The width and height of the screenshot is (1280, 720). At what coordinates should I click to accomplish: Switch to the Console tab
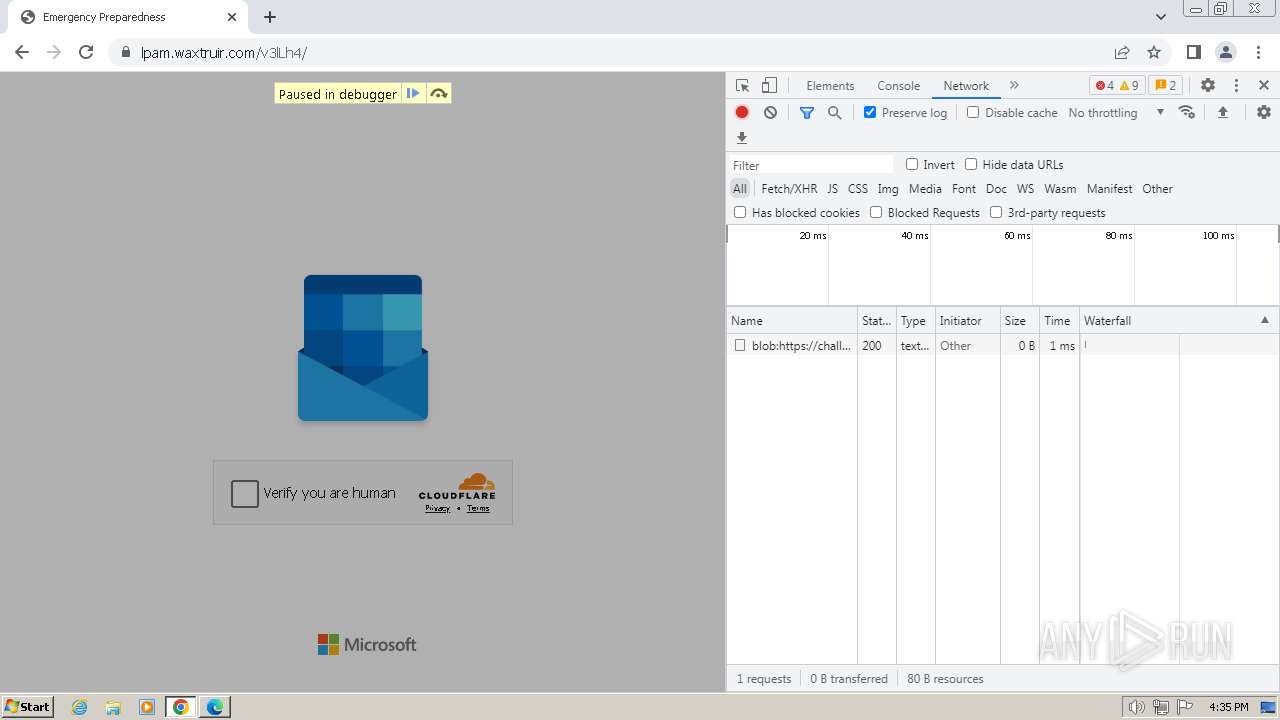898,85
